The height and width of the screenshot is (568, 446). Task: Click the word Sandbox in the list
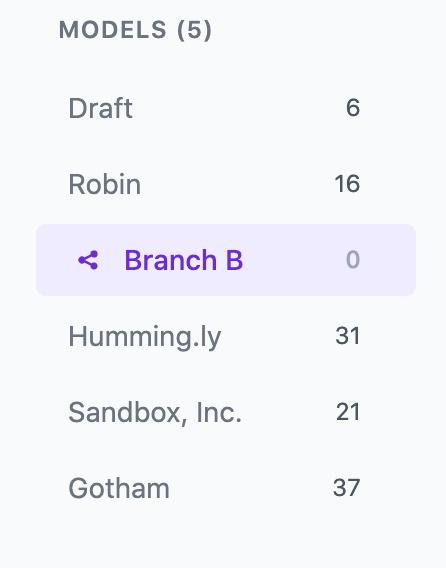tap(124, 412)
